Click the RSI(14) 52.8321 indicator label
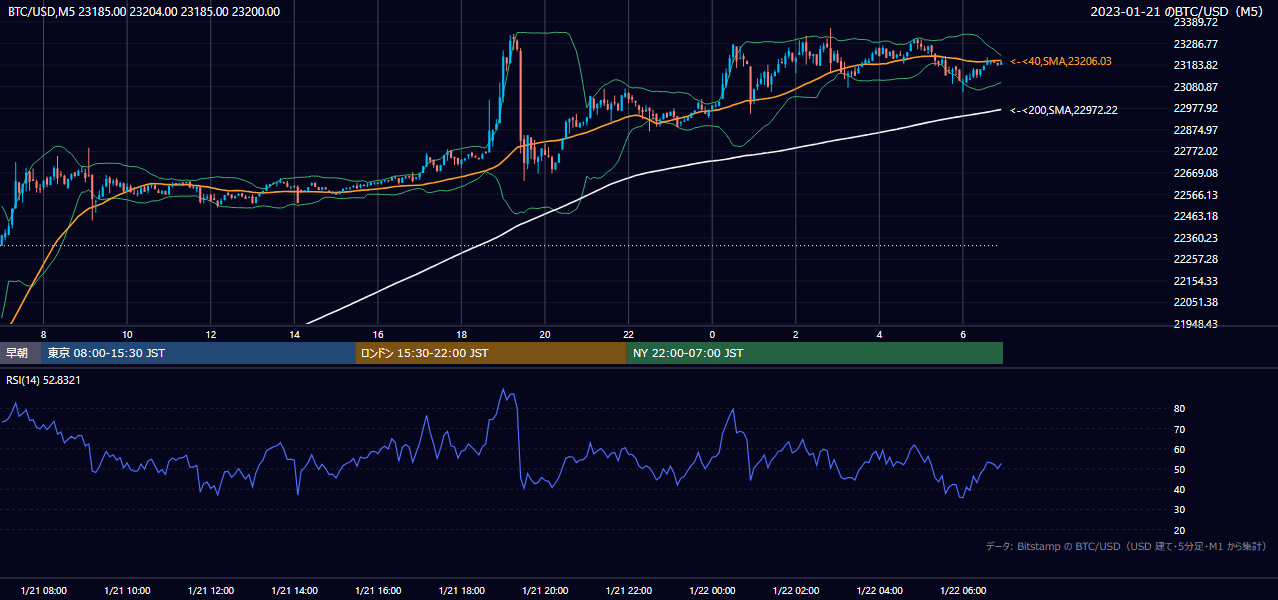Viewport: 1278px width, 600px height. [44, 380]
